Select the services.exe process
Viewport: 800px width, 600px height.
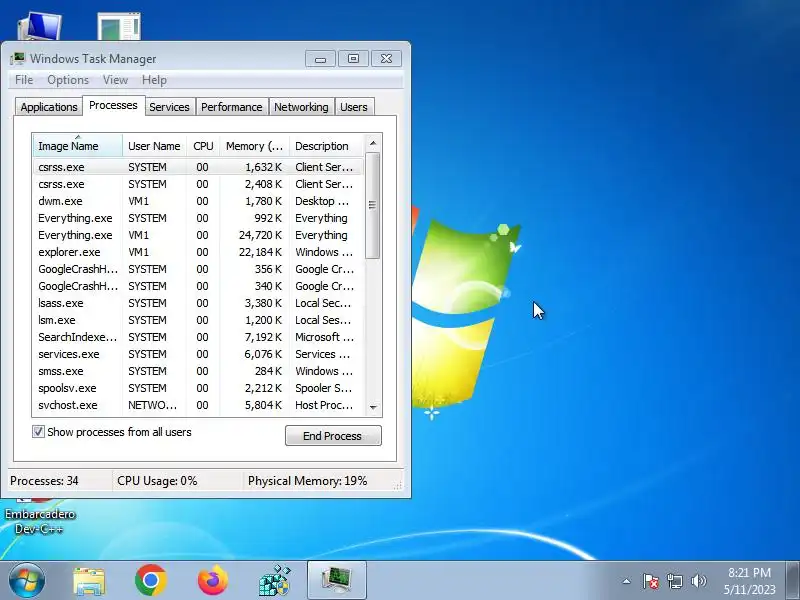[x=198, y=354]
